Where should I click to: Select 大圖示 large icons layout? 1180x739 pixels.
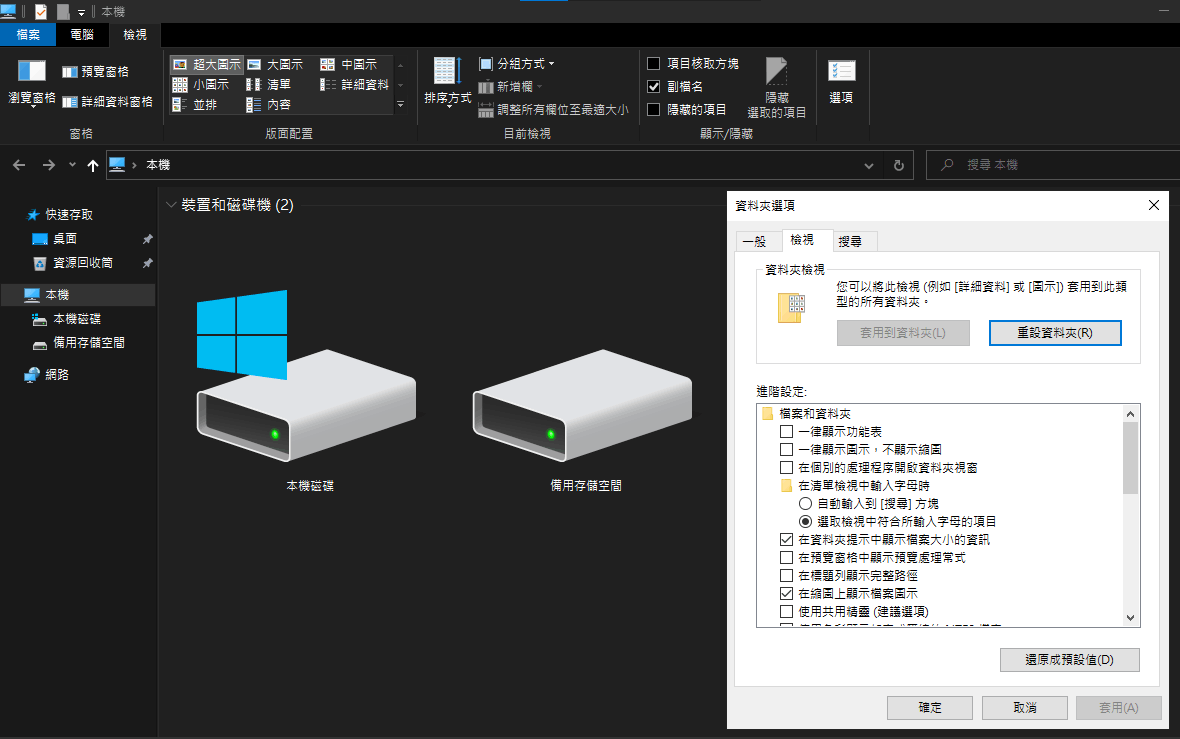[275, 65]
